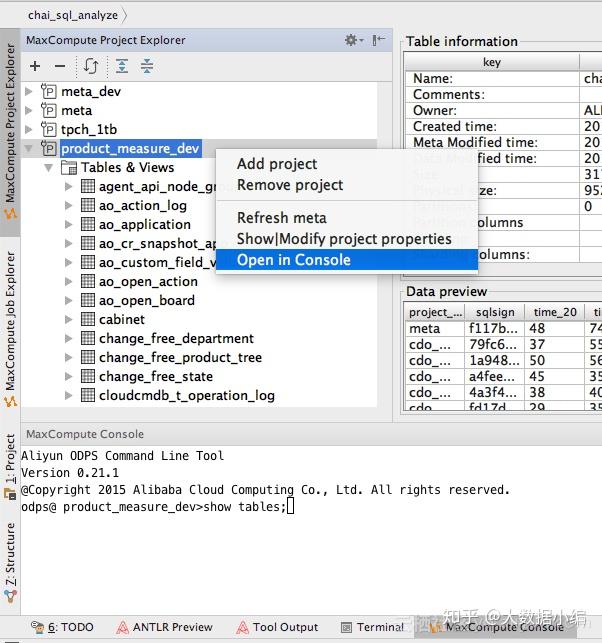Open the 6: TODO tool tab
Image resolution: width=602 pixels, height=643 pixels.
coord(62,627)
